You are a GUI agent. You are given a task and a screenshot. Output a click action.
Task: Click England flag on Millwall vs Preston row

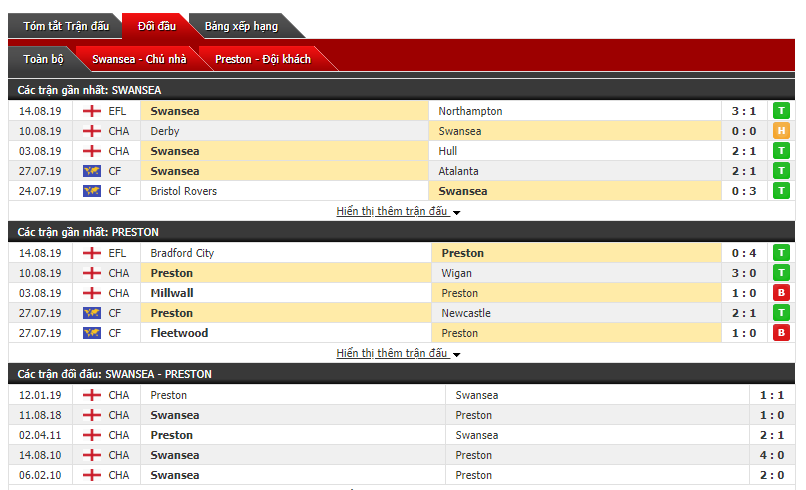[91, 293]
